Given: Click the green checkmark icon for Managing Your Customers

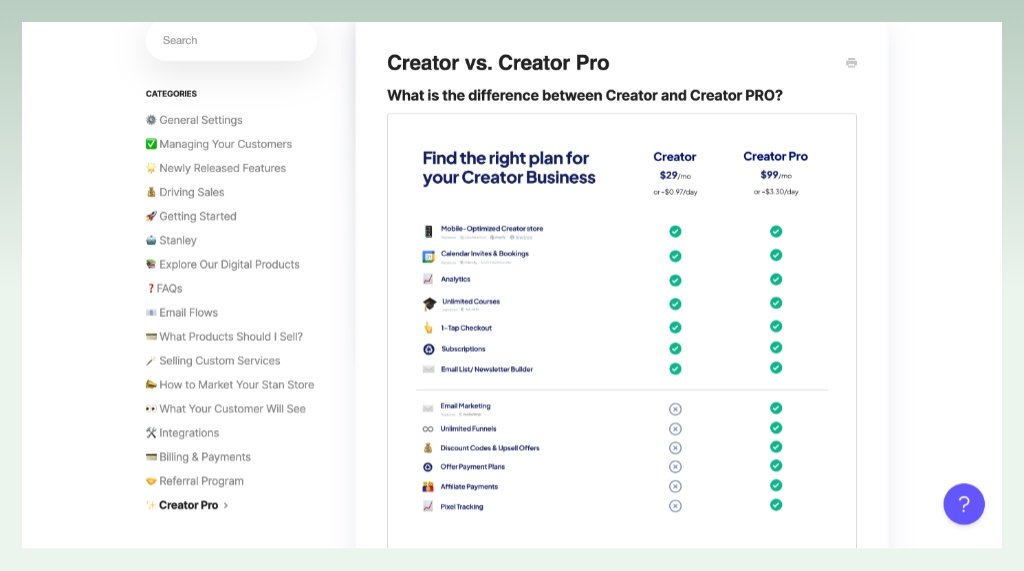Looking at the screenshot, I should [151, 144].
